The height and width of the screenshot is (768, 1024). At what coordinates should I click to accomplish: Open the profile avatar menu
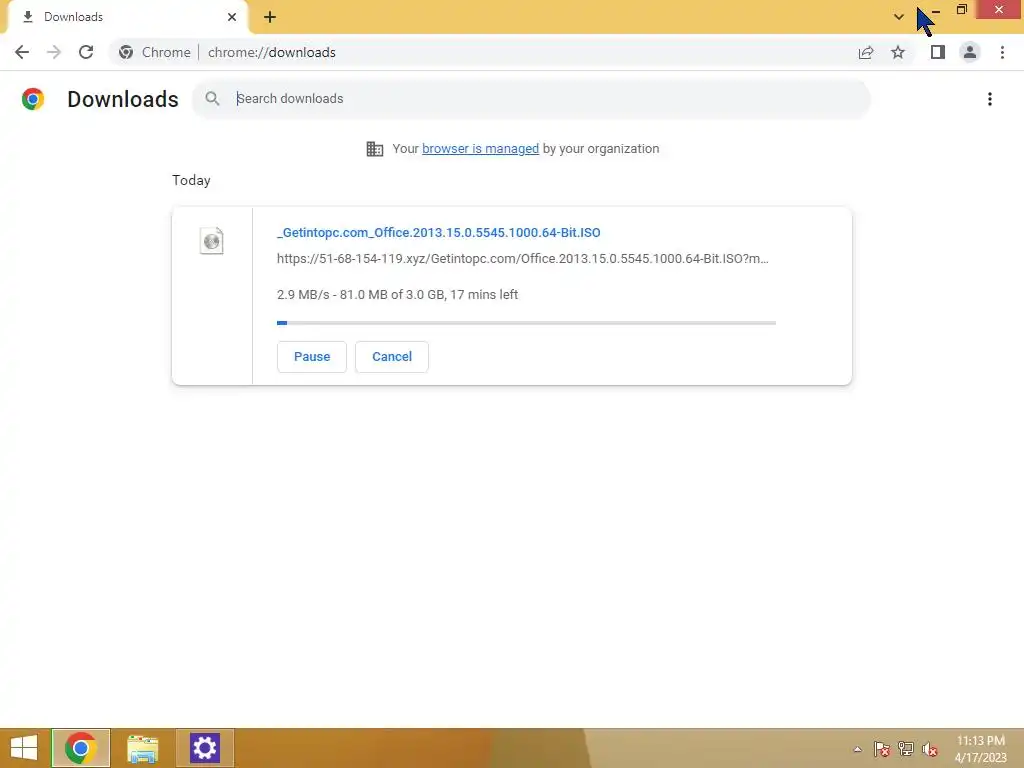(x=970, y=52)
